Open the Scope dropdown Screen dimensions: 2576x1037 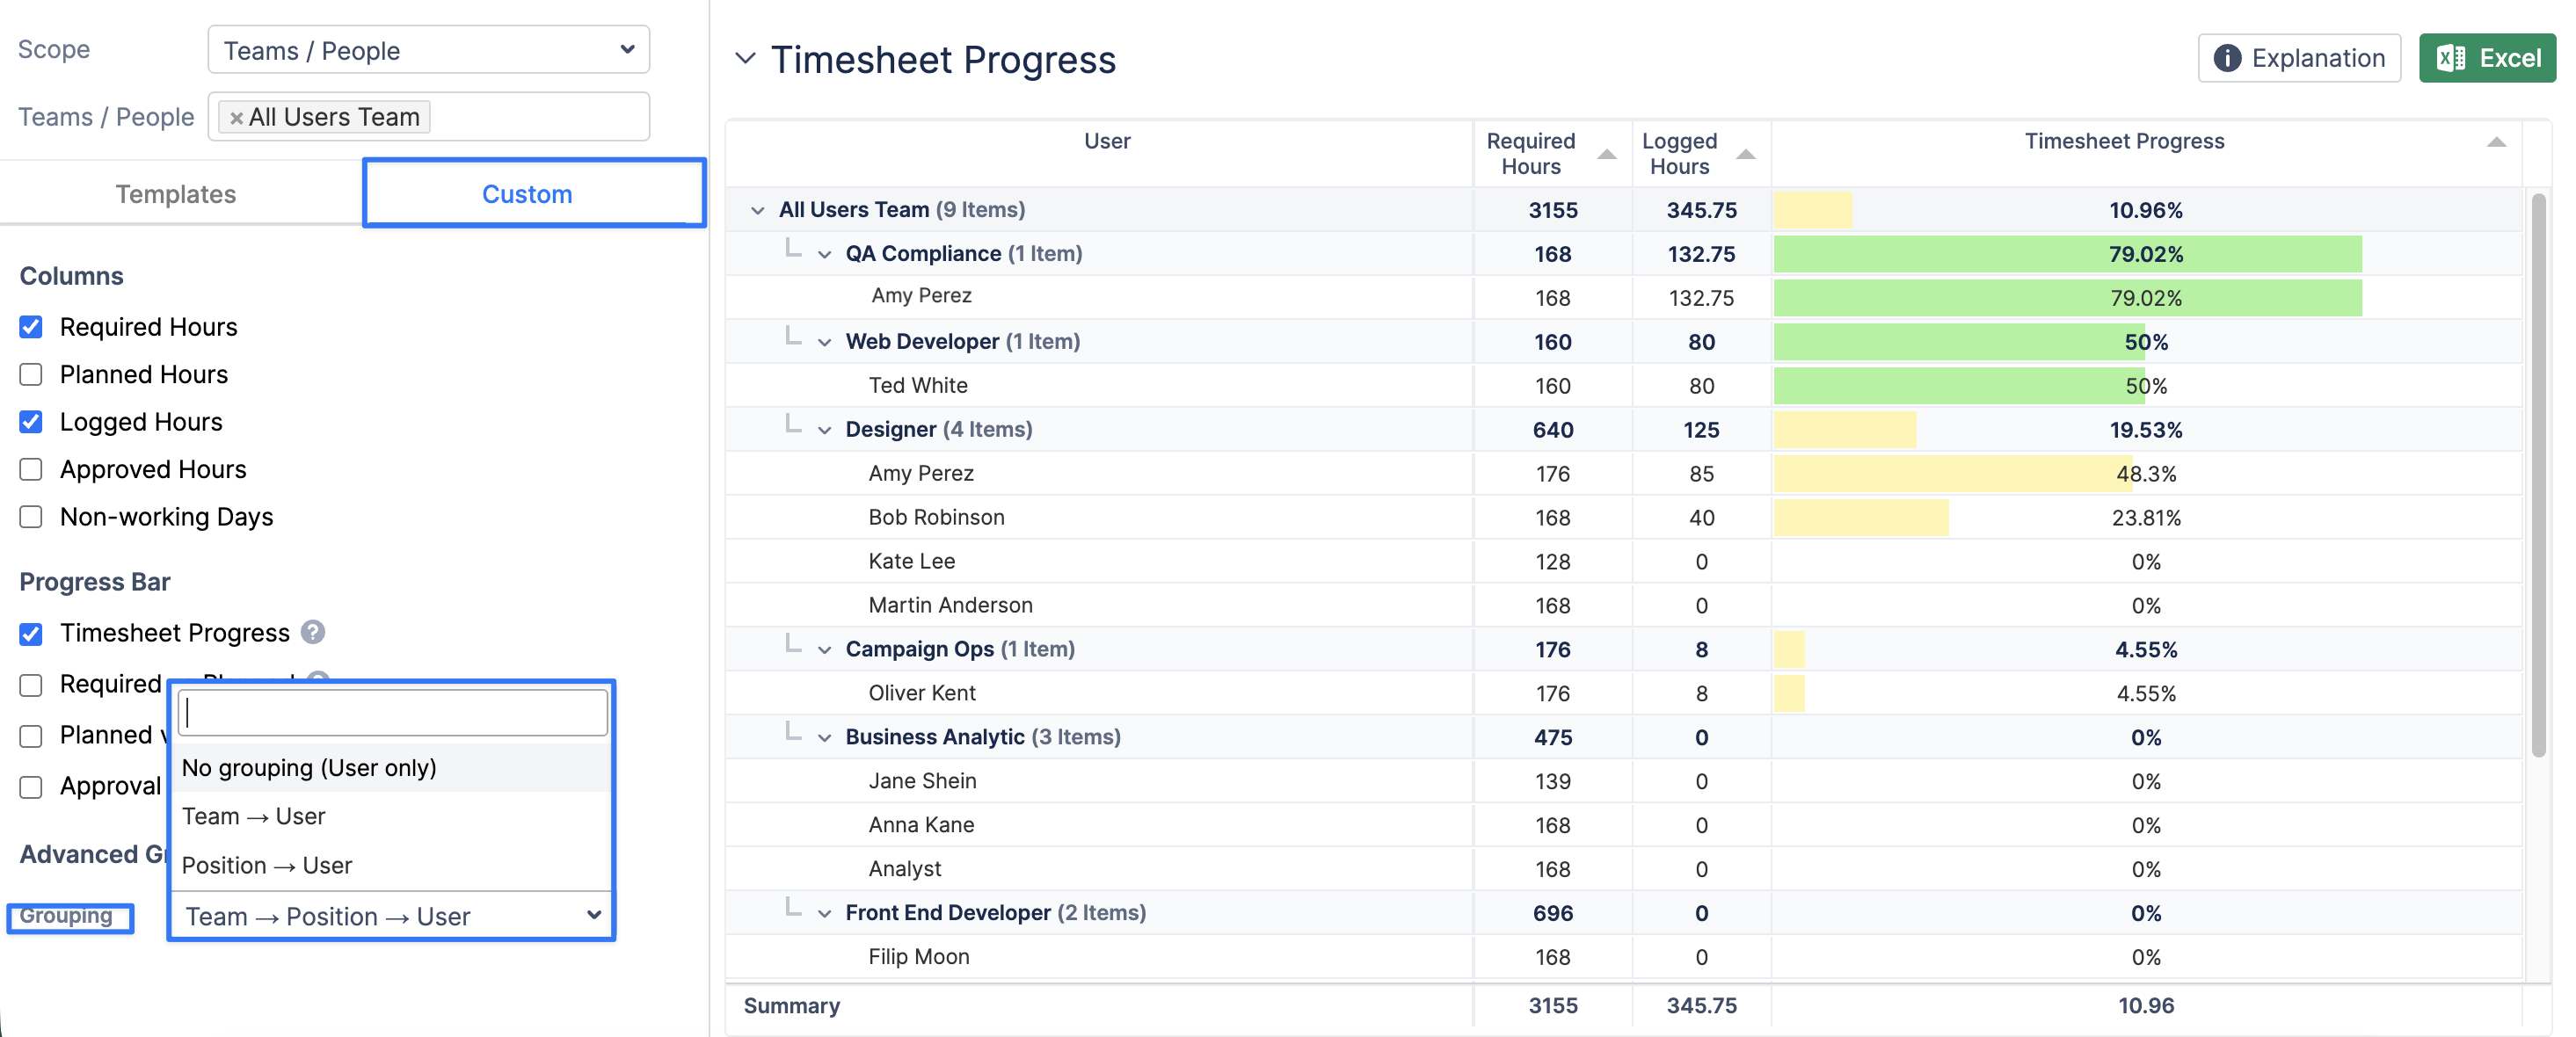pyautogui.click(x=429, y=50)
